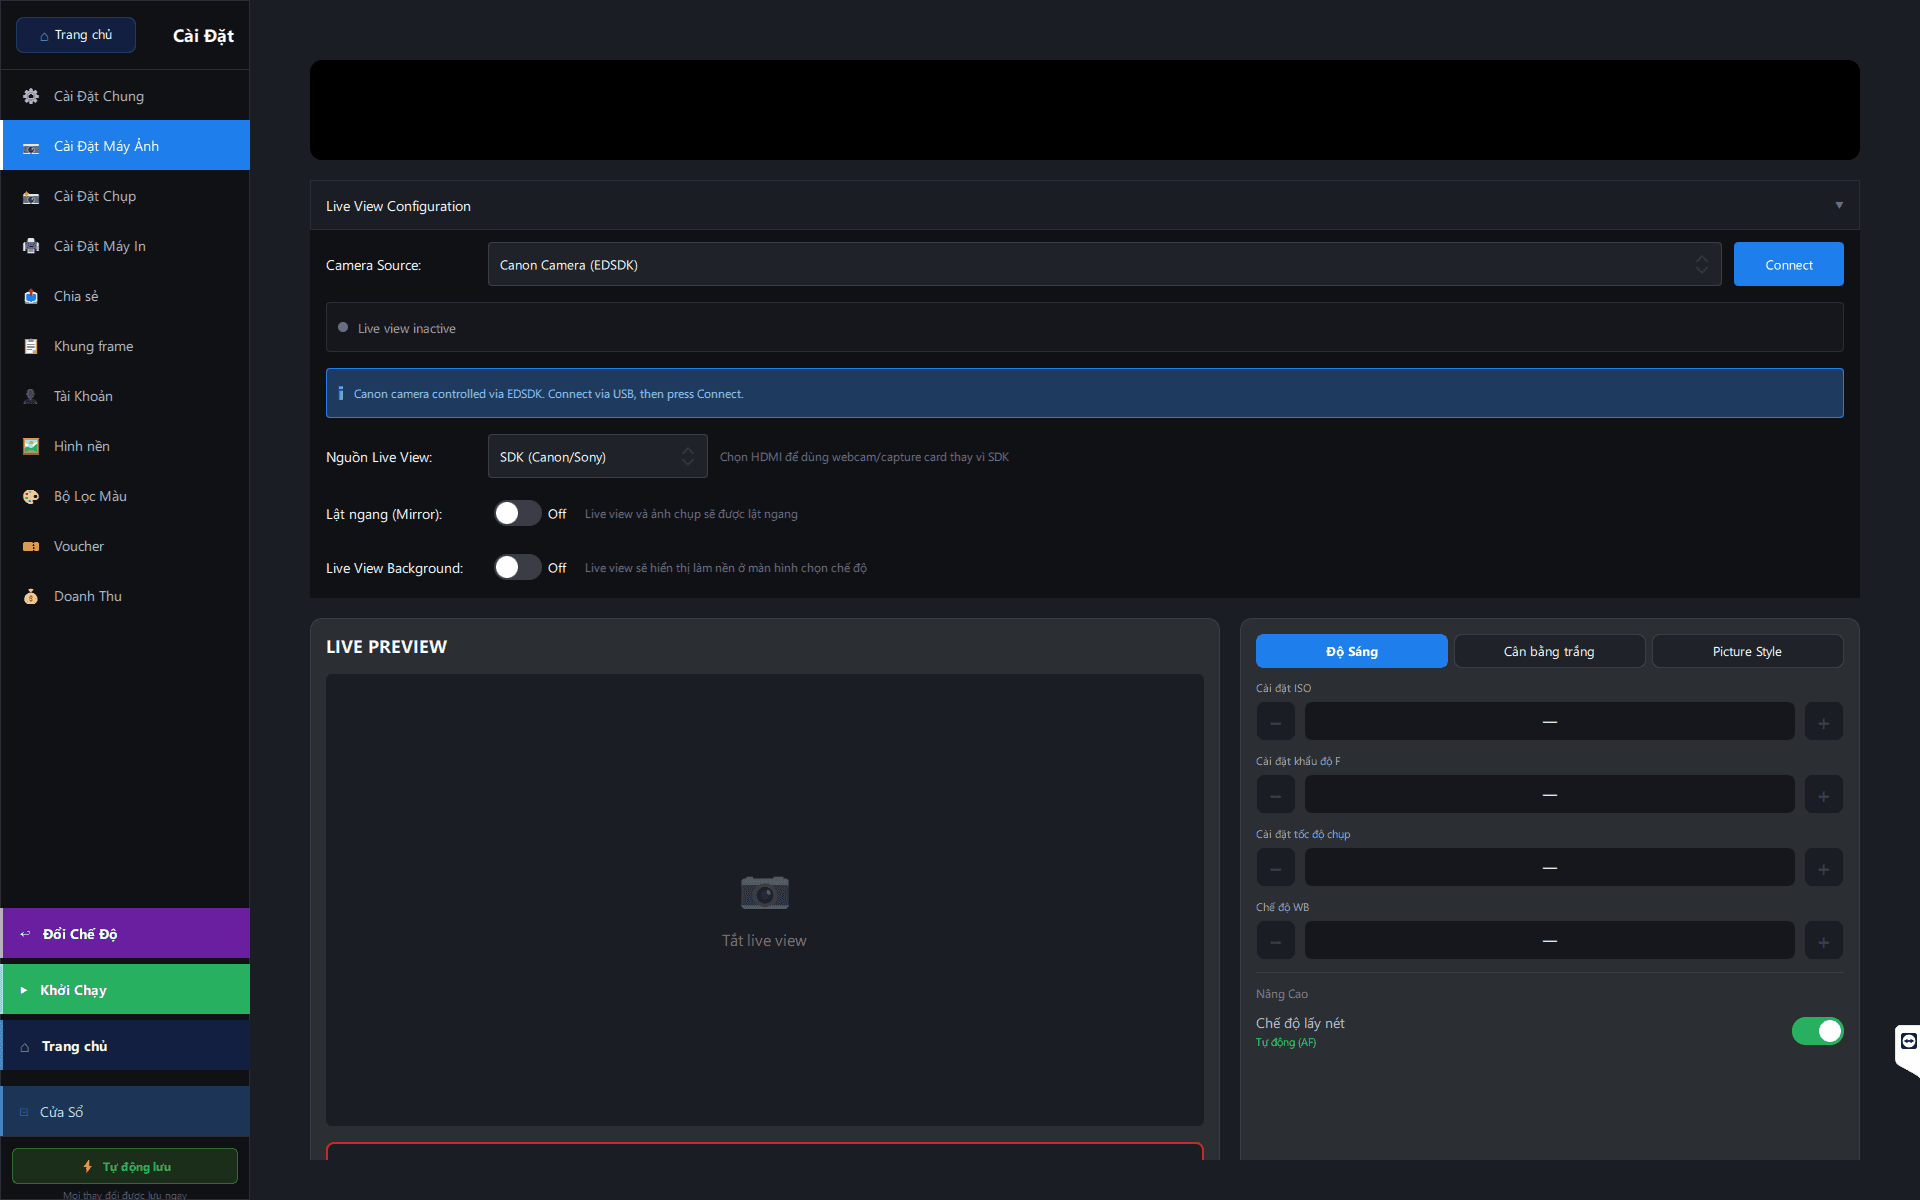Viewport: 1920px width, 1200px height.
Task: Increase ISO with the plus stepper
Action: 1823,722
